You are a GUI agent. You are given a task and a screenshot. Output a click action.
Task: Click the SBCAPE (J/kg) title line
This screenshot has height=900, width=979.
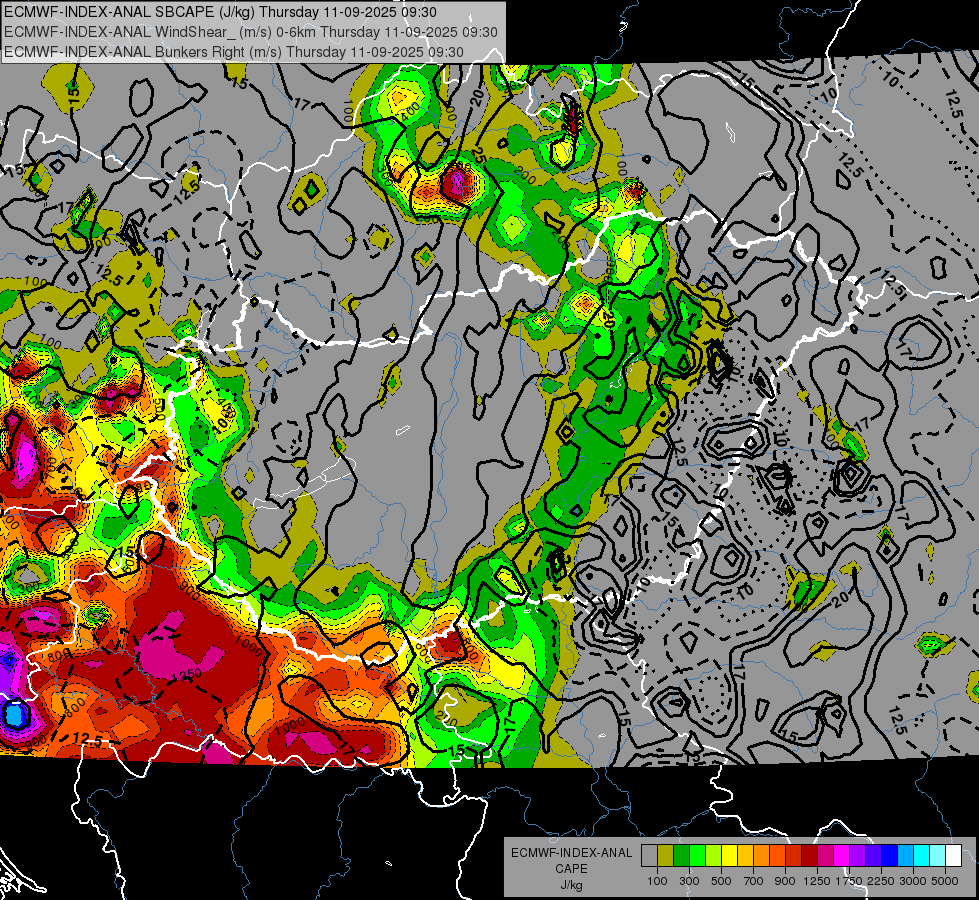pyautogui.click(x=220, y=12)
